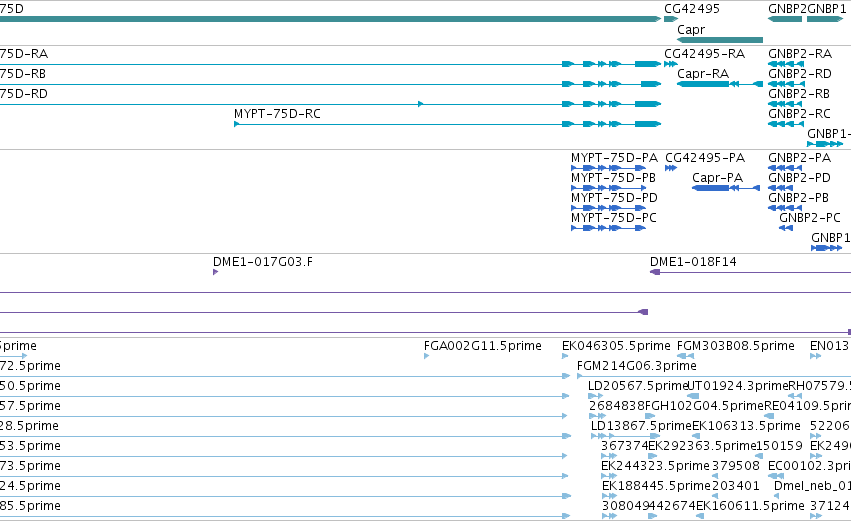Select the GNBP2-RC transcript label
The image size is (851, 521).
click(799, 114)
